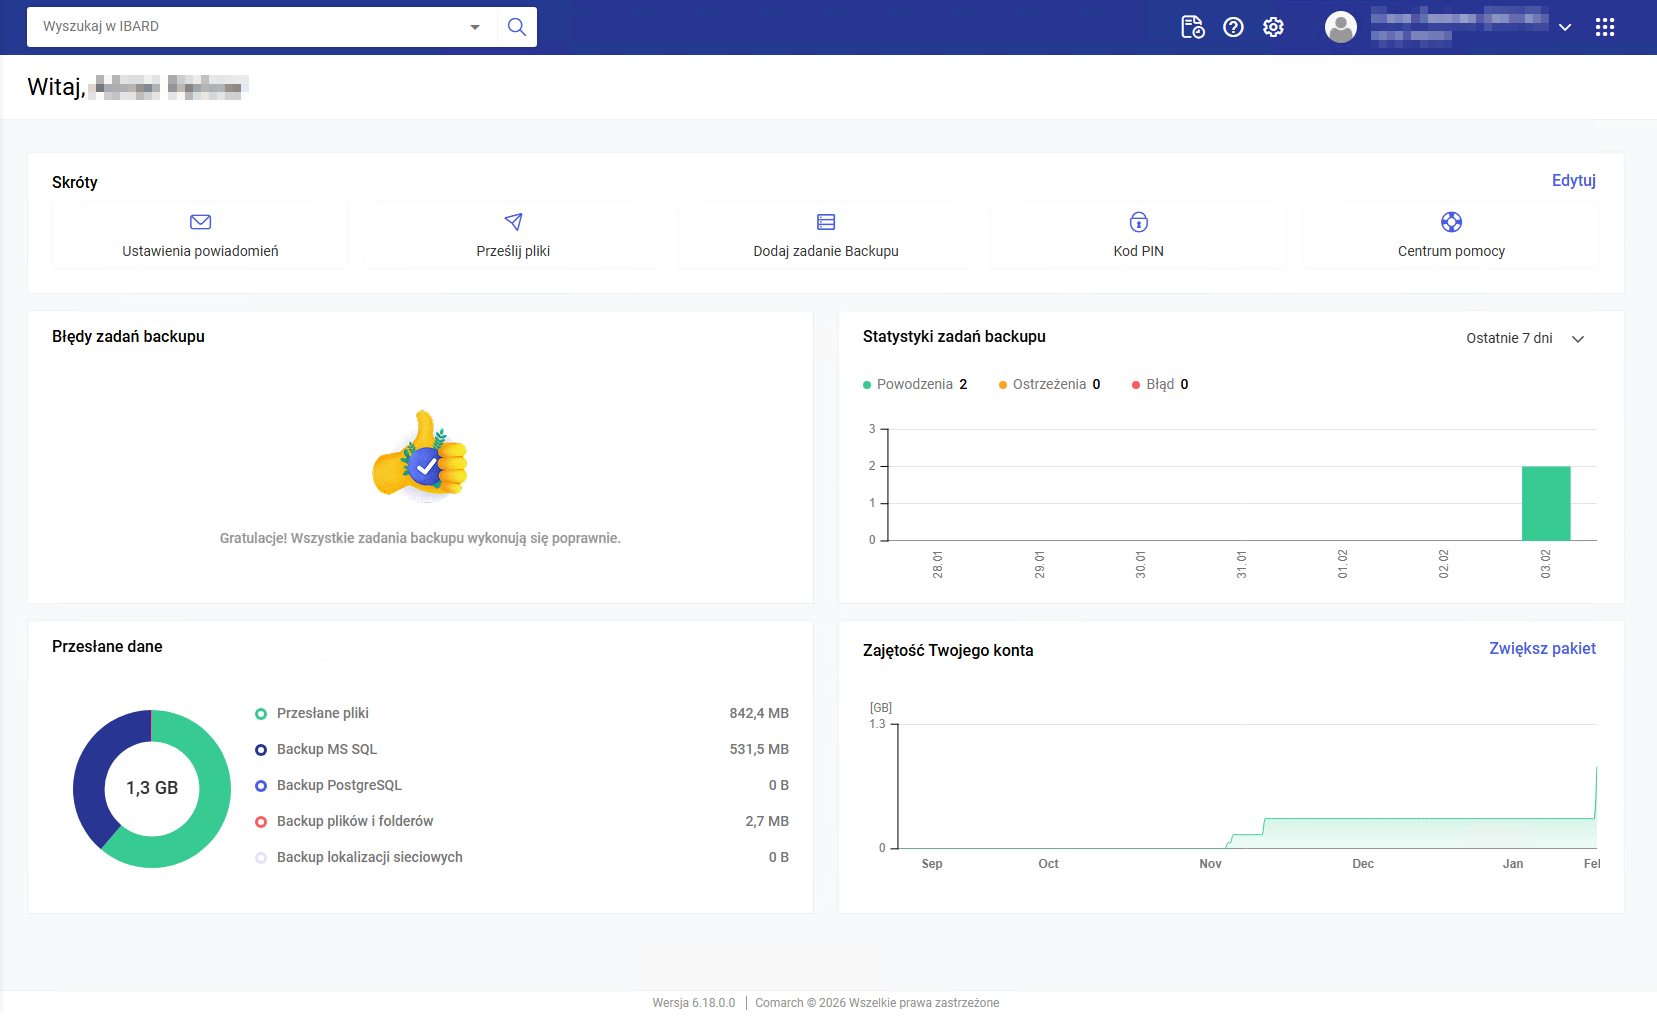Image resolution: width=1657 pixels, height=1016 pixels.
Task: Open Ustawienia powiadomień shortcut
Action: pos(200,236)
